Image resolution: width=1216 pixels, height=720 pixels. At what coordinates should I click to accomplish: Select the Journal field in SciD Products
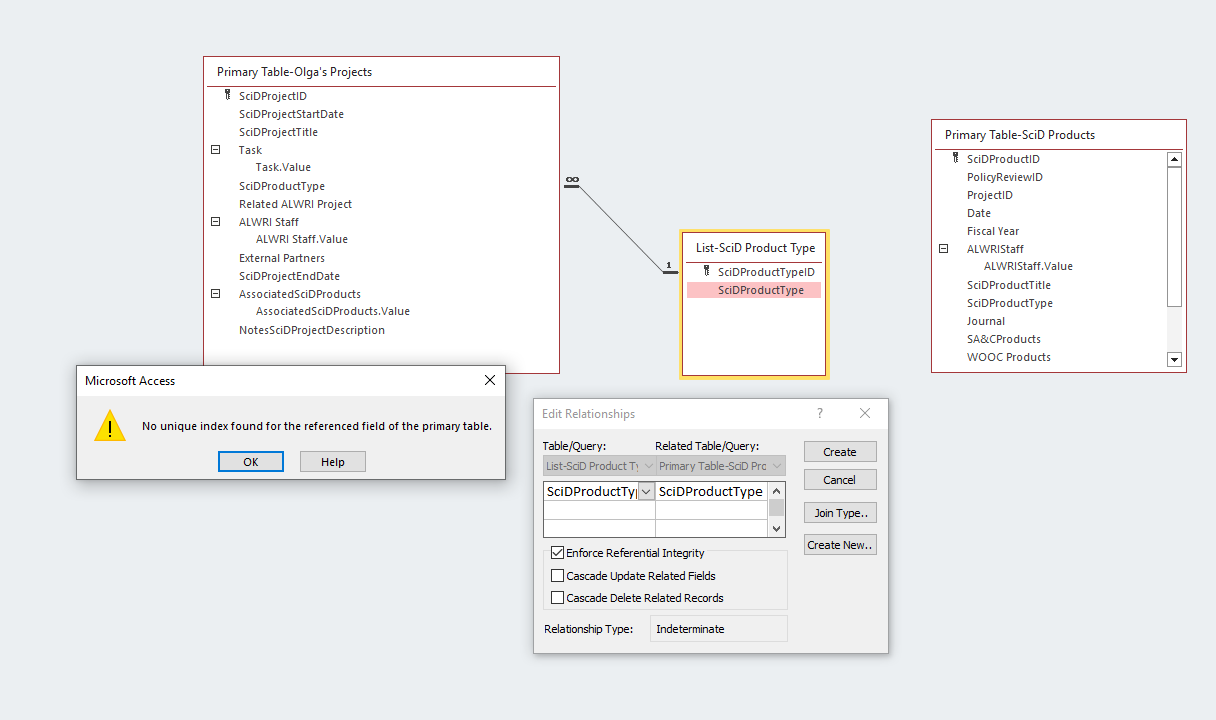coord(986,321)
